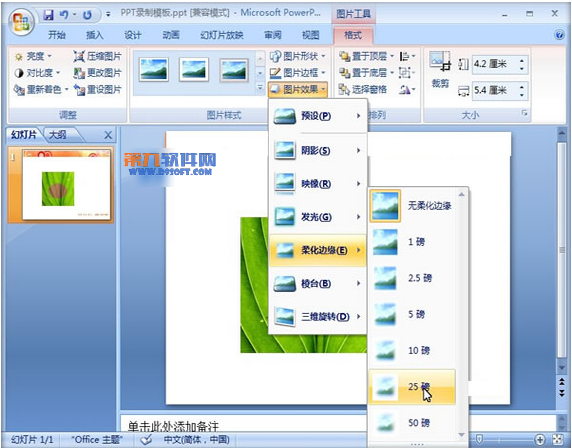
Task: Select the first picture style thumbnail
Action: tap(154, 69)
